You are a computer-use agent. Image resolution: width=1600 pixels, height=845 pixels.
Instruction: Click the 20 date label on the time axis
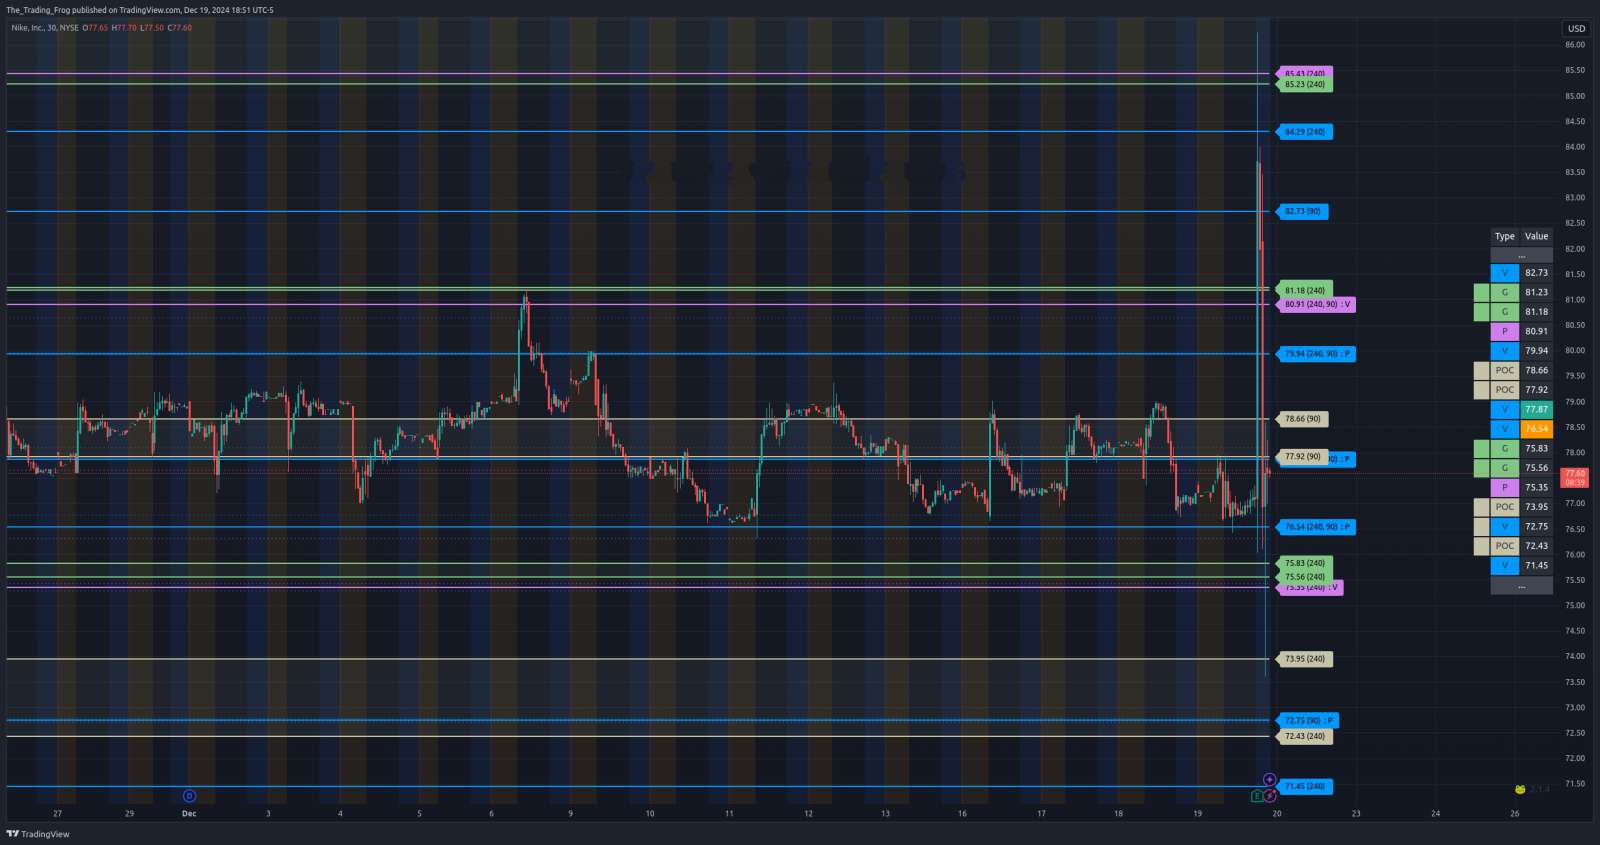coord(1277,814)
